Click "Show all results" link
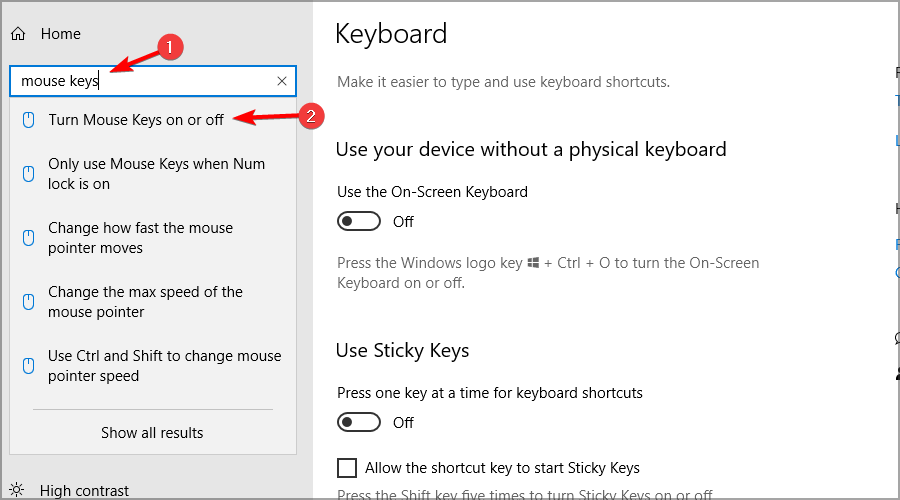900x500 pixels. [x=152, y=433]
